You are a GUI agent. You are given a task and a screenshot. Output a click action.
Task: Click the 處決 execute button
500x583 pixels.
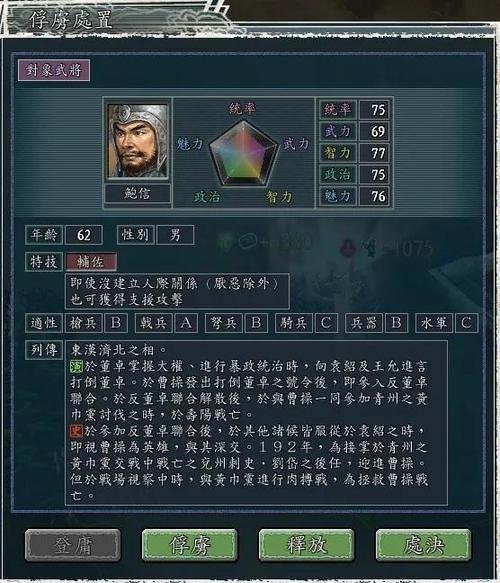[423, 545]
